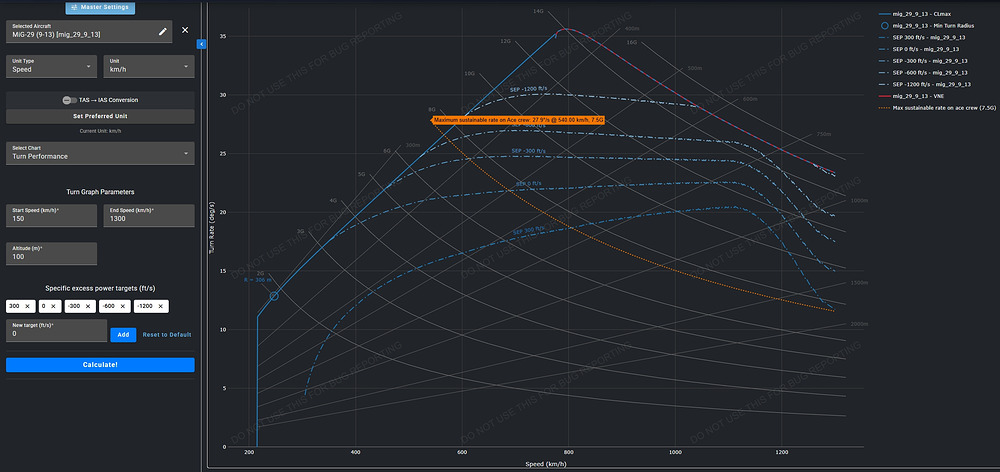Open the Select Chart dropdown
1000x472 pixels.
tap(100, 153)
